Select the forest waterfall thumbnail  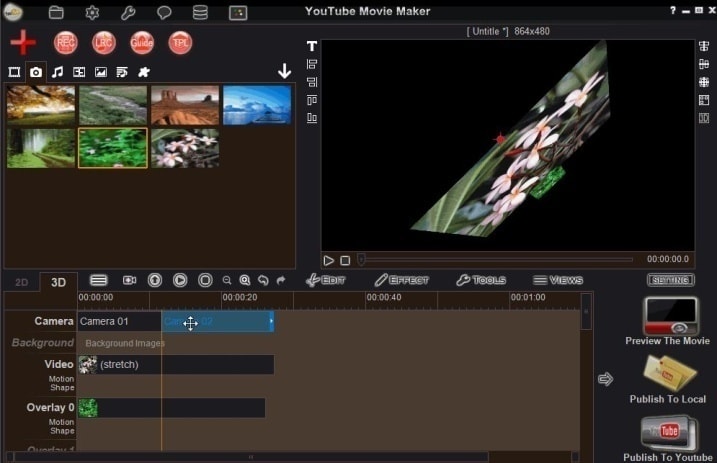41,148
